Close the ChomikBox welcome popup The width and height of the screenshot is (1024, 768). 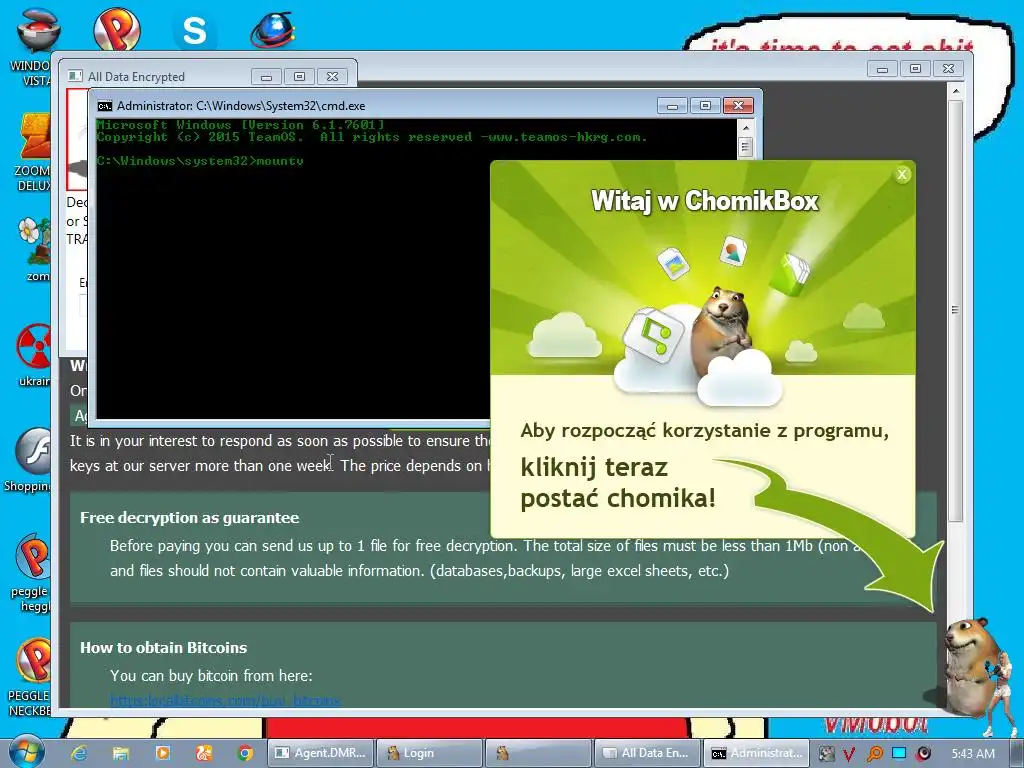point(902,174)
